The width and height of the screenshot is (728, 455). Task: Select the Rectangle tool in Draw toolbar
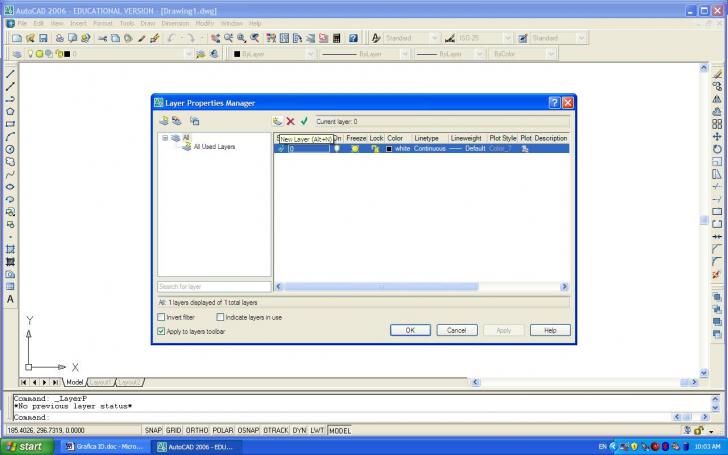pos(10,124)
